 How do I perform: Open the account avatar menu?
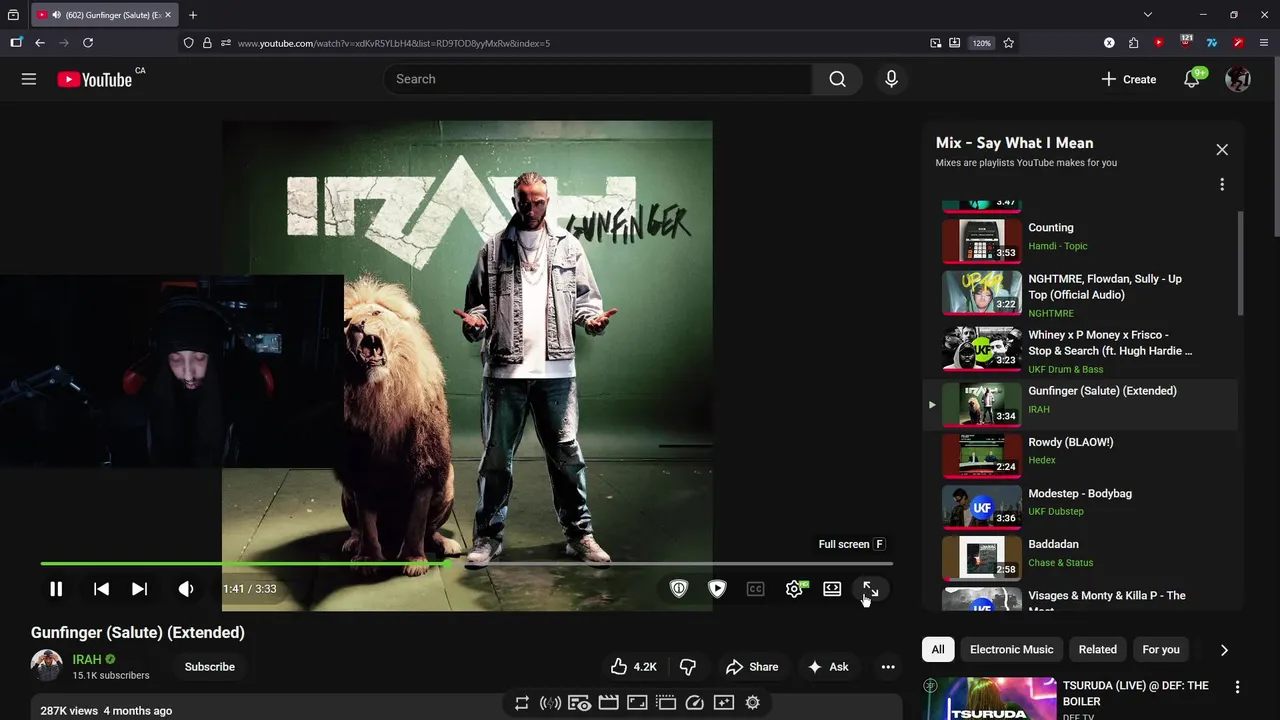pyautogui.click(x=1238, y=79)
